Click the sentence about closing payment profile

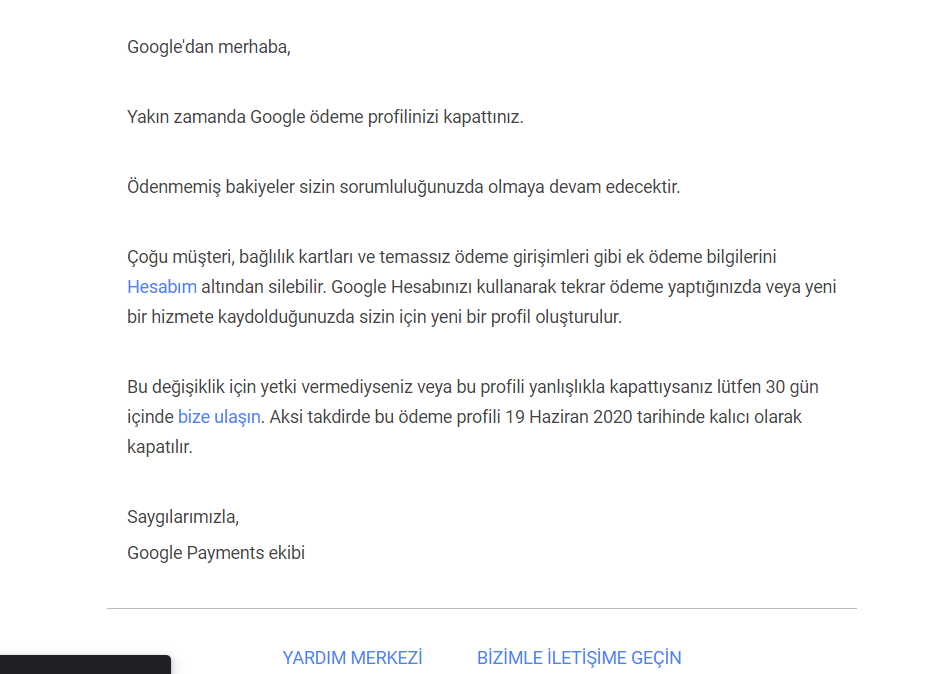pos(325,117)
